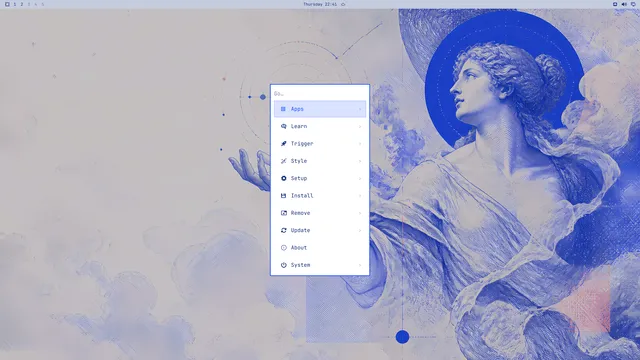
Task: Click the volume speaker icon in top bar
Action: (624, 4)
